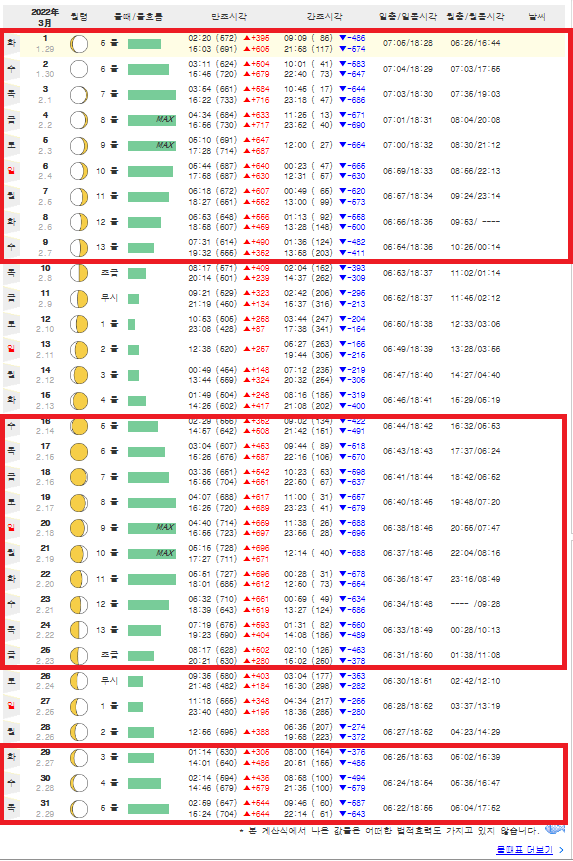Click the chevron arrow beside 물때표 더보기

561,850
